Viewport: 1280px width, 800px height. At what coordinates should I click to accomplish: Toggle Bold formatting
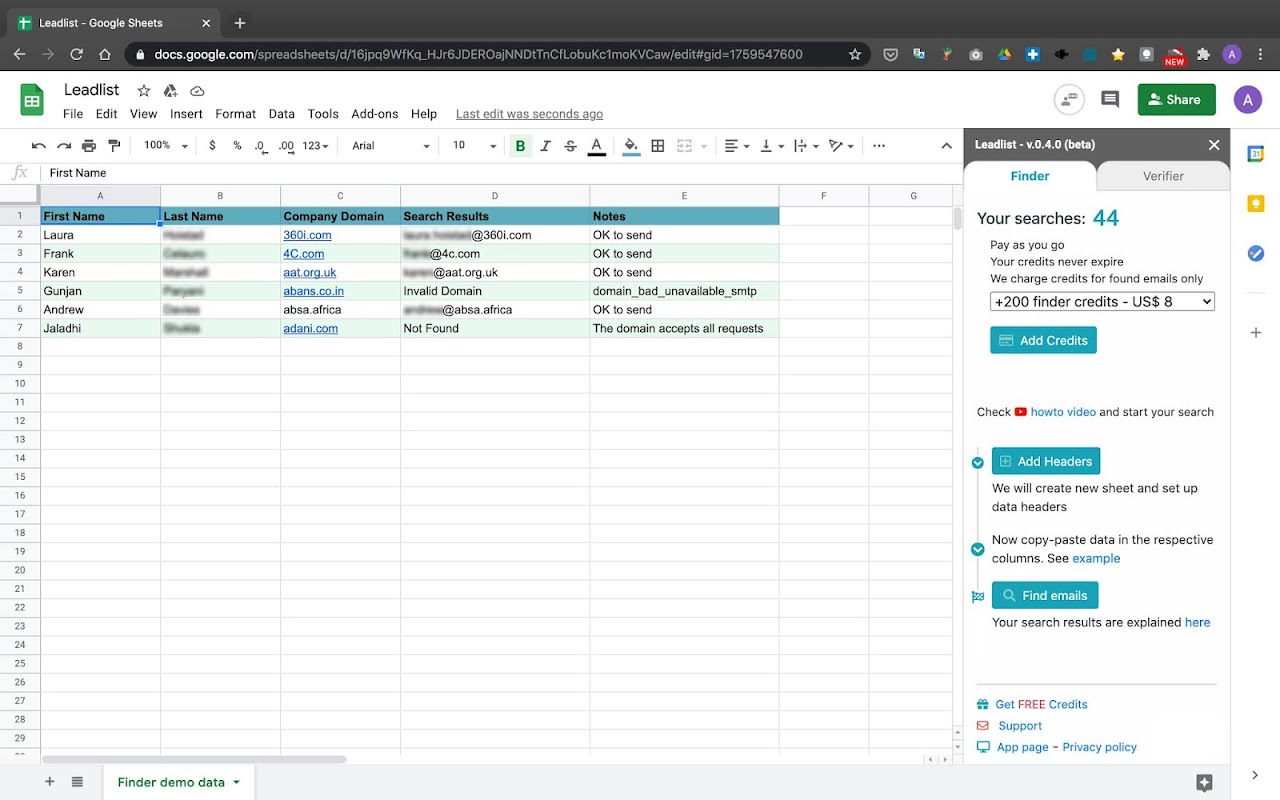tap(520, 146)
